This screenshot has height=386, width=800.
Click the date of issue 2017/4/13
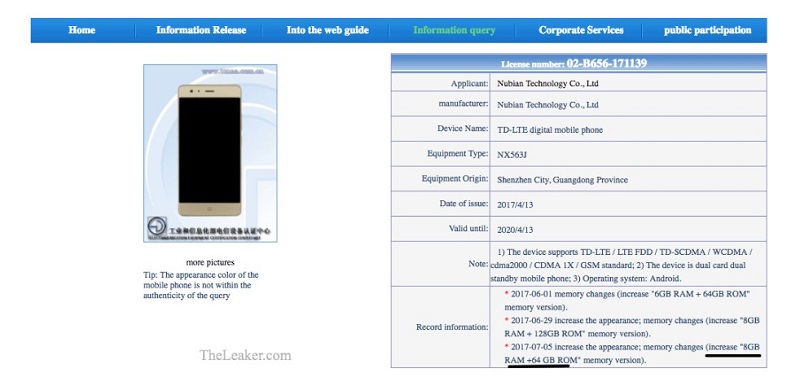(x=515, y=204)
